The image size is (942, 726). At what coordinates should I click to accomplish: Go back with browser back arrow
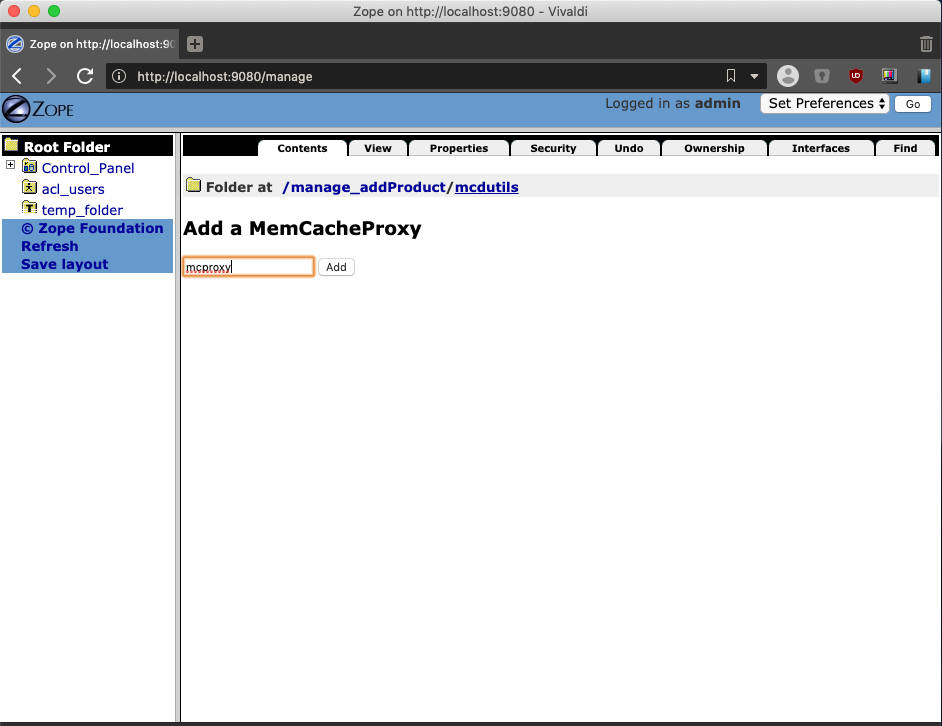(17, 76)
